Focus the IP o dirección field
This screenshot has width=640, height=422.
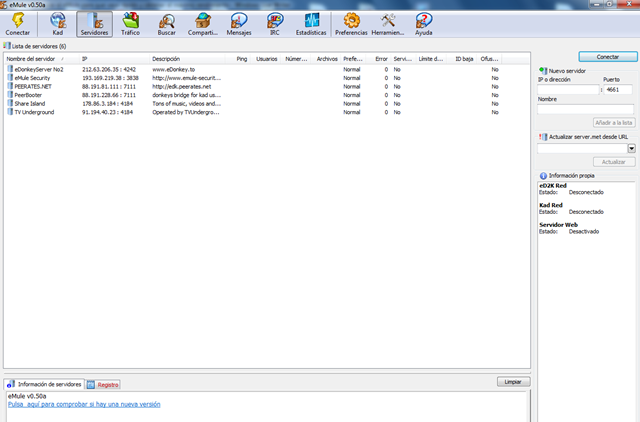(568, 89)
